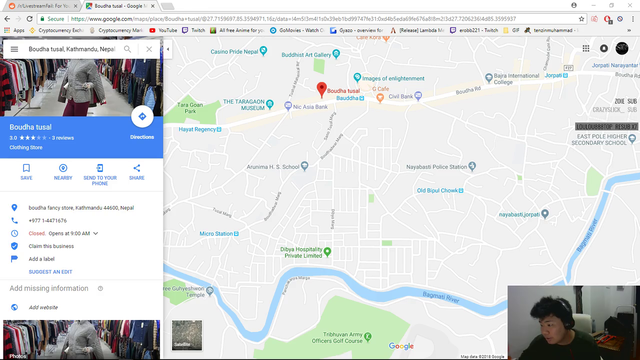The height and width of the screenshot is (360, 640).
Task: Collapse the side panel arrow
Action: 168,49
